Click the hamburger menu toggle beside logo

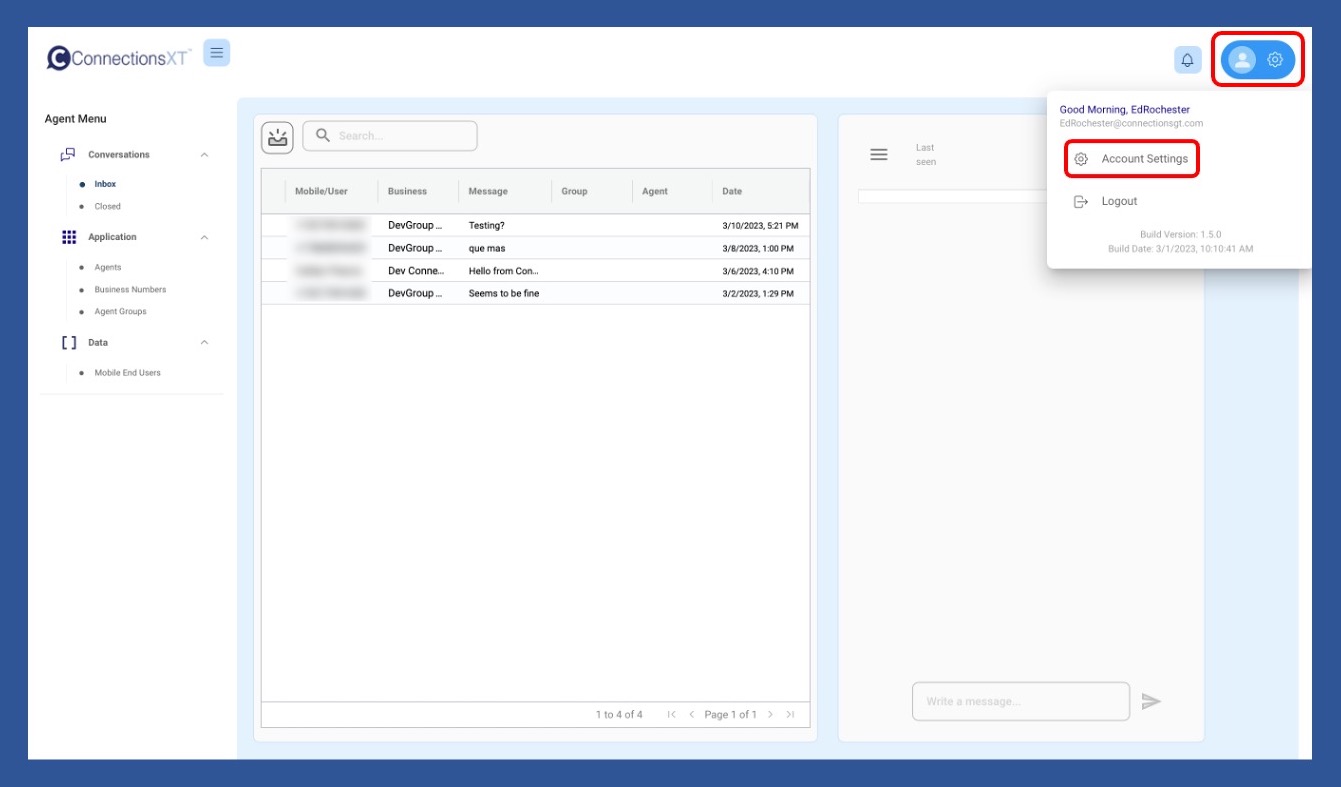216,53
